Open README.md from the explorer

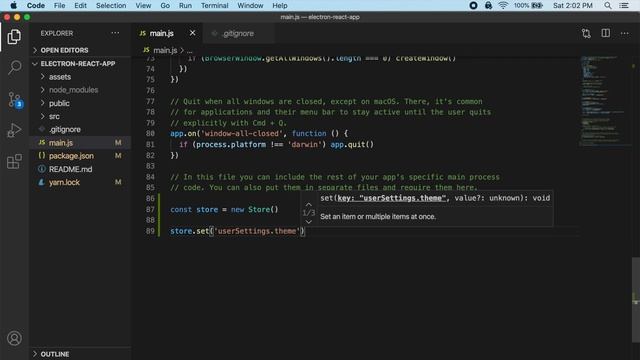(x=70, y=169)
